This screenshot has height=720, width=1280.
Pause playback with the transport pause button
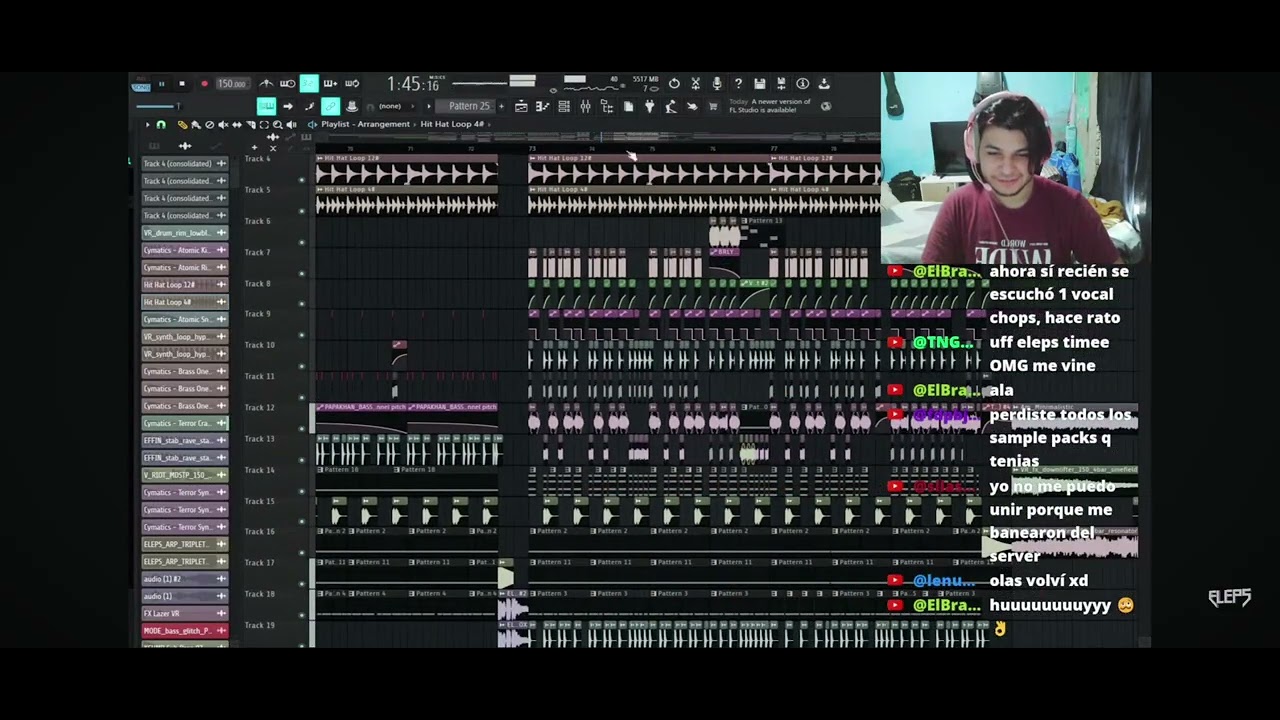click(x=161, y=84)
